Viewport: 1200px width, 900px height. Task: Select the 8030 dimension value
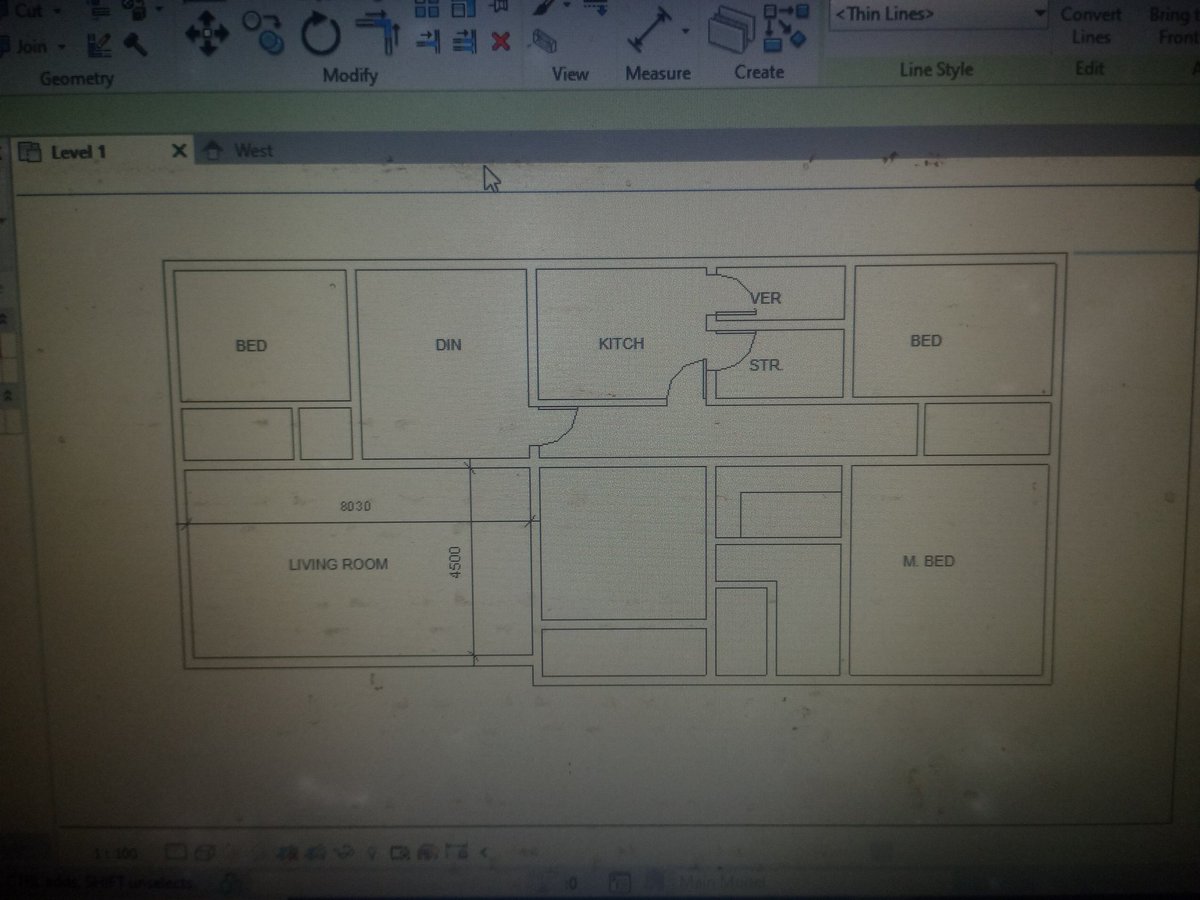pos(355,506)
